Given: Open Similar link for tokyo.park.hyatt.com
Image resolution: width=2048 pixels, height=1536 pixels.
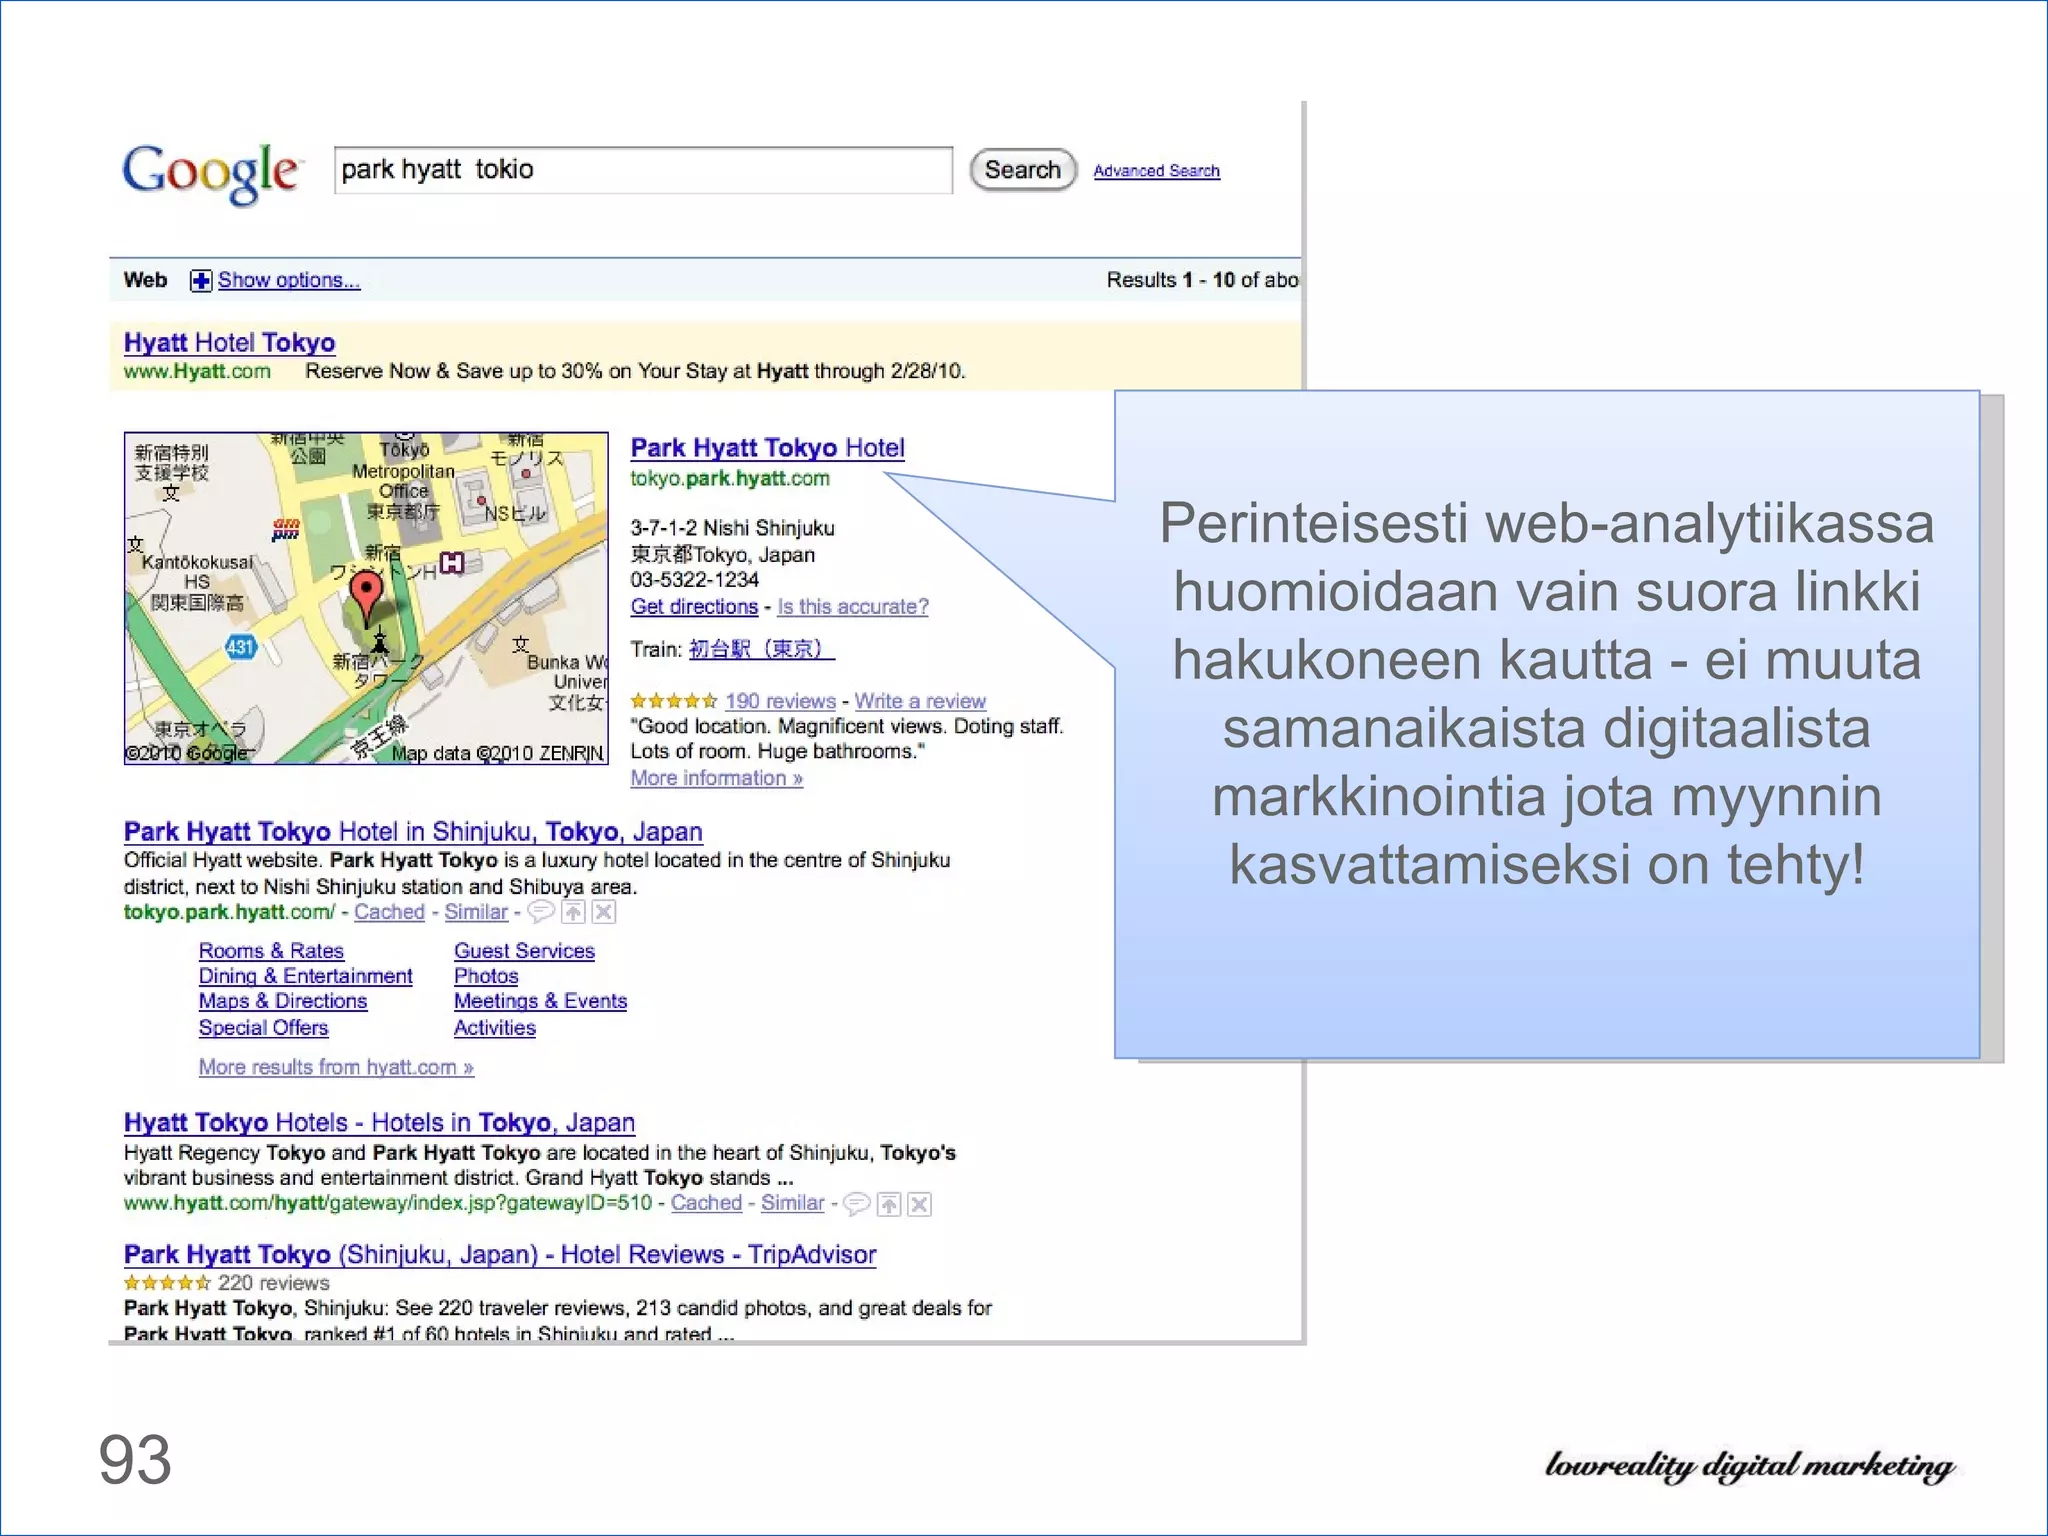Looking at the screenshot, I should [x=476, y=912].
